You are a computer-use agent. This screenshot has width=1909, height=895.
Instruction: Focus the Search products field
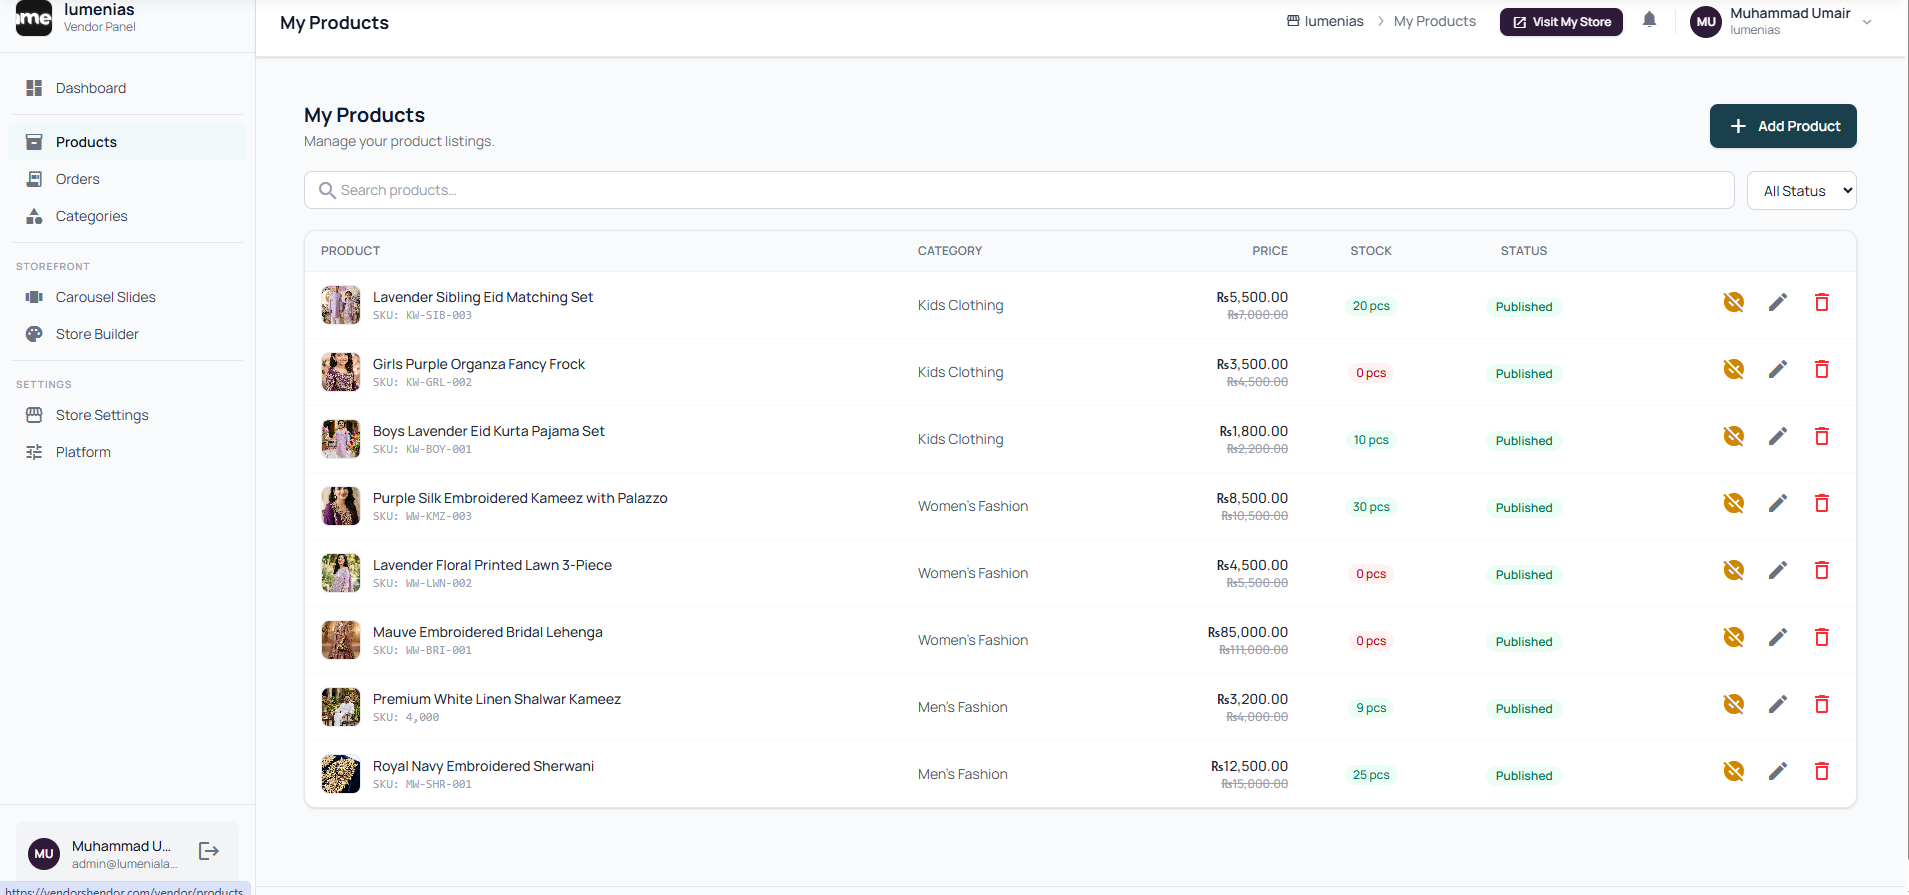click(1019, 190)
